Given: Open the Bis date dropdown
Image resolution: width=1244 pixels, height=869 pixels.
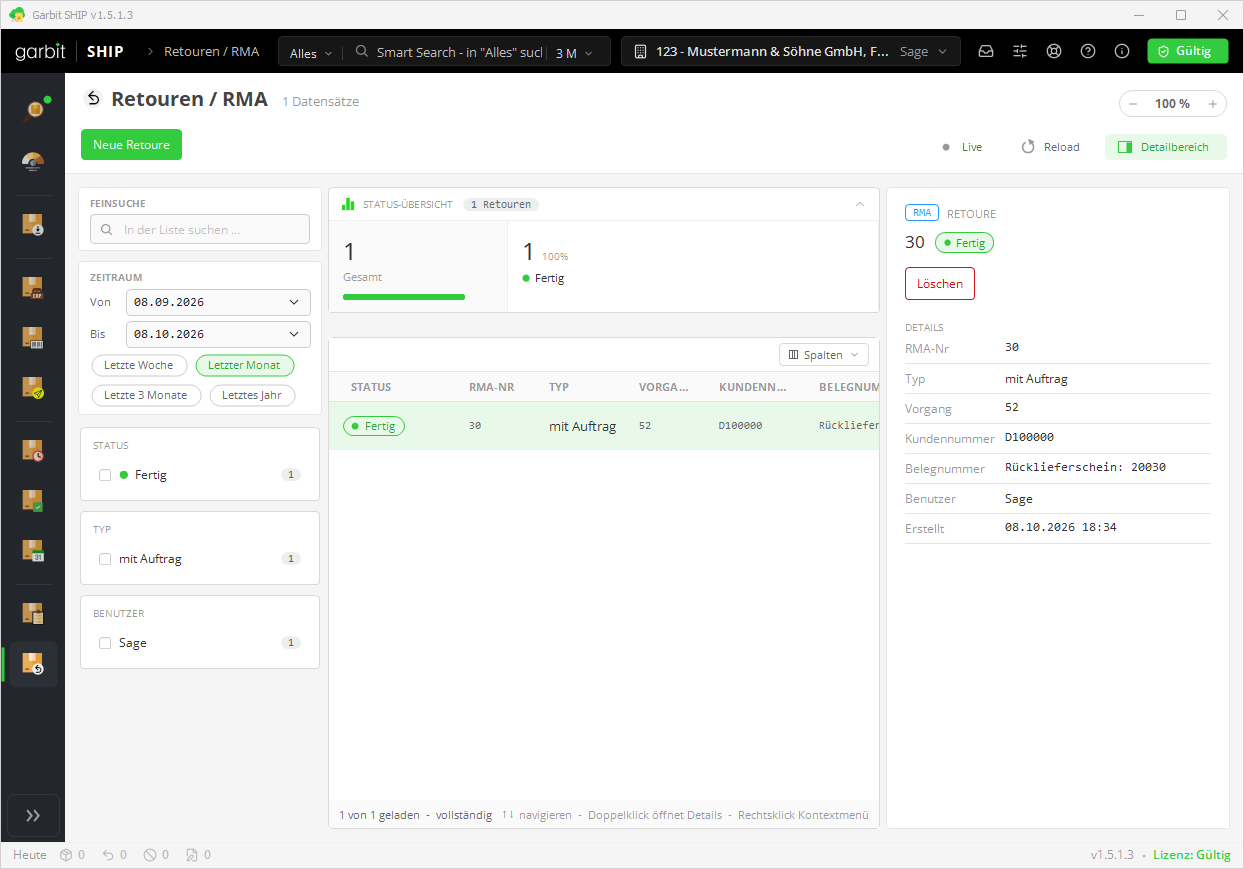Looking at the screenshot, I should 218,334.
